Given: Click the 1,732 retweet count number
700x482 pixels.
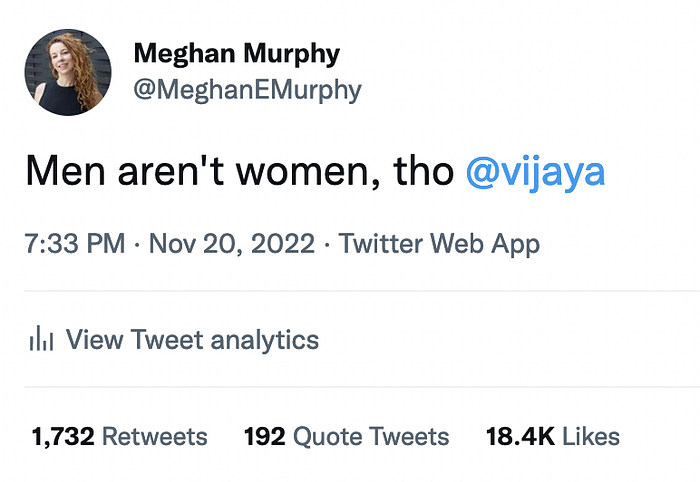Looking at the screenshot, I should pos(63,436).
